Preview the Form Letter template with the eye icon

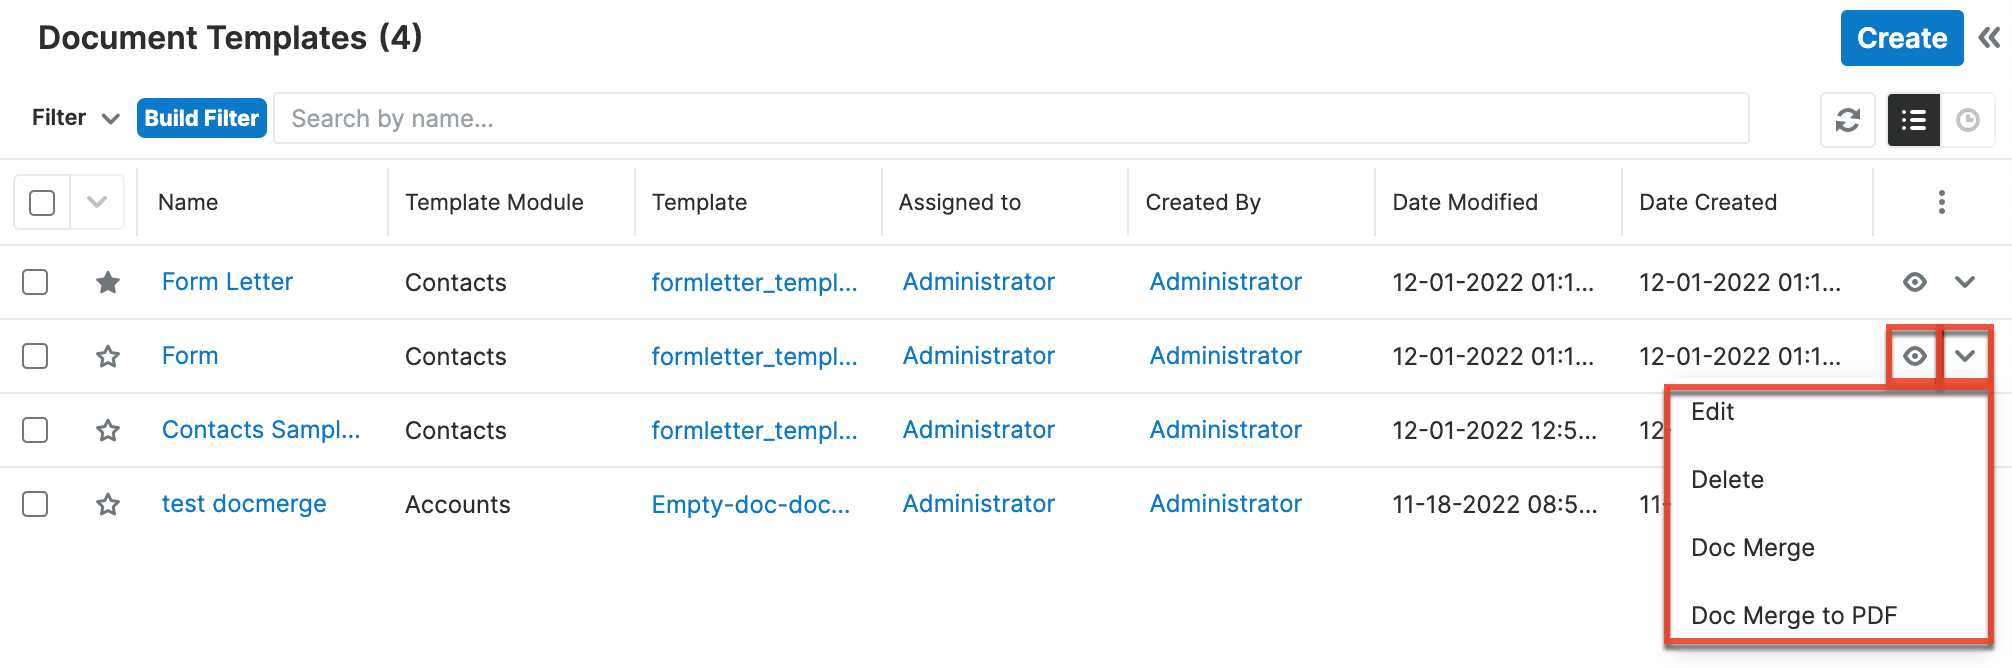[1913, 282]
